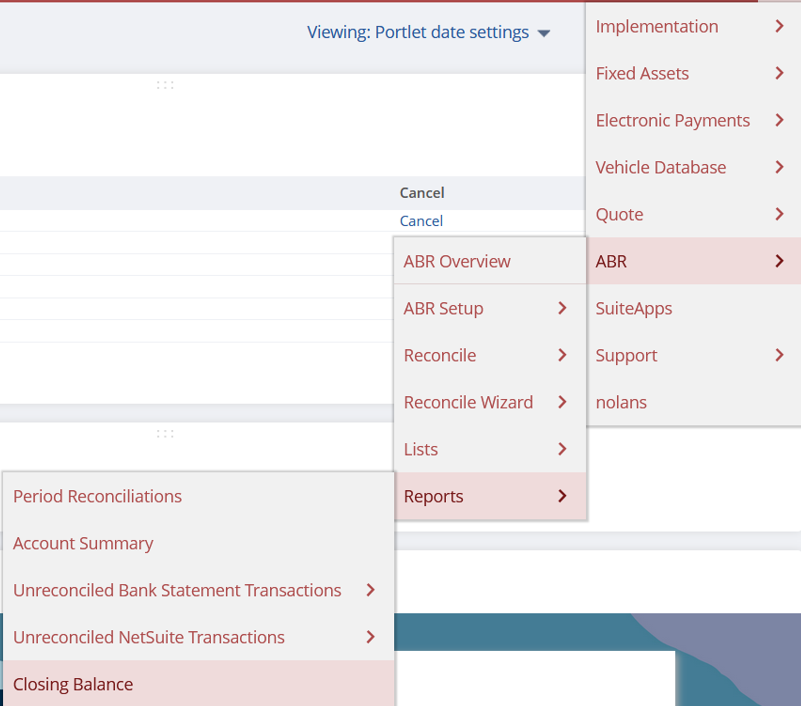801x706 pixels.
Task: Expand the Electronic Payments submenu chevron
Action: click(779, 121)
